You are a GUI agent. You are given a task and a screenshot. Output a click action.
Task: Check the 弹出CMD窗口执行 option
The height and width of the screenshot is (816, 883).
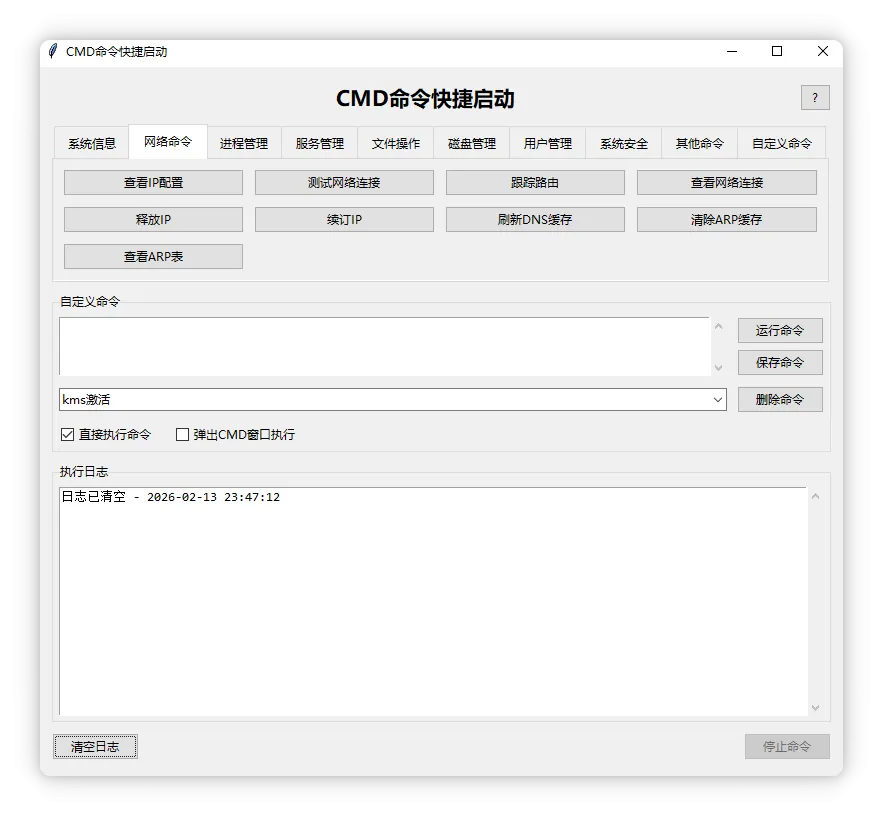182,434
